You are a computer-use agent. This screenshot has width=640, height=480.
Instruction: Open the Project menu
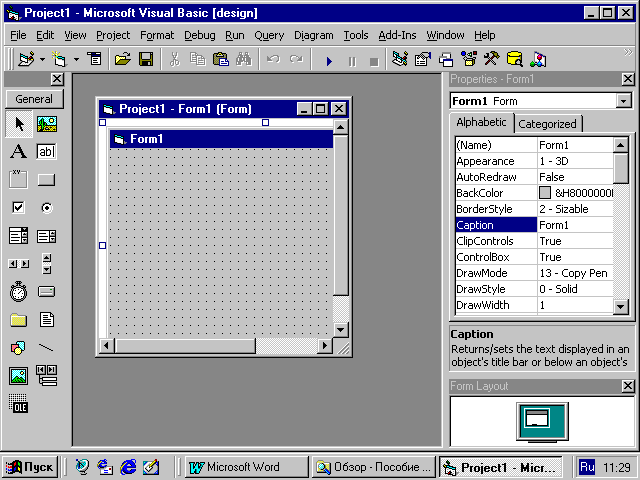113,36
